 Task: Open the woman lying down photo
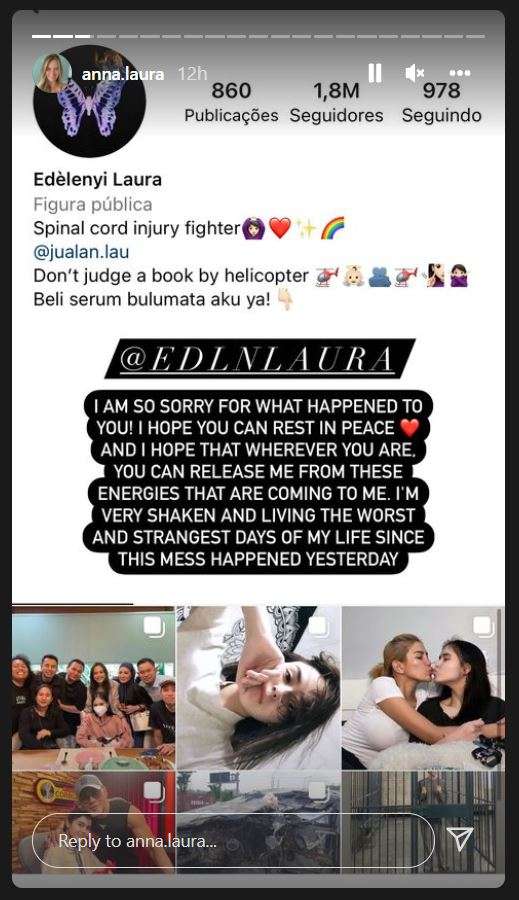[258, 688]
